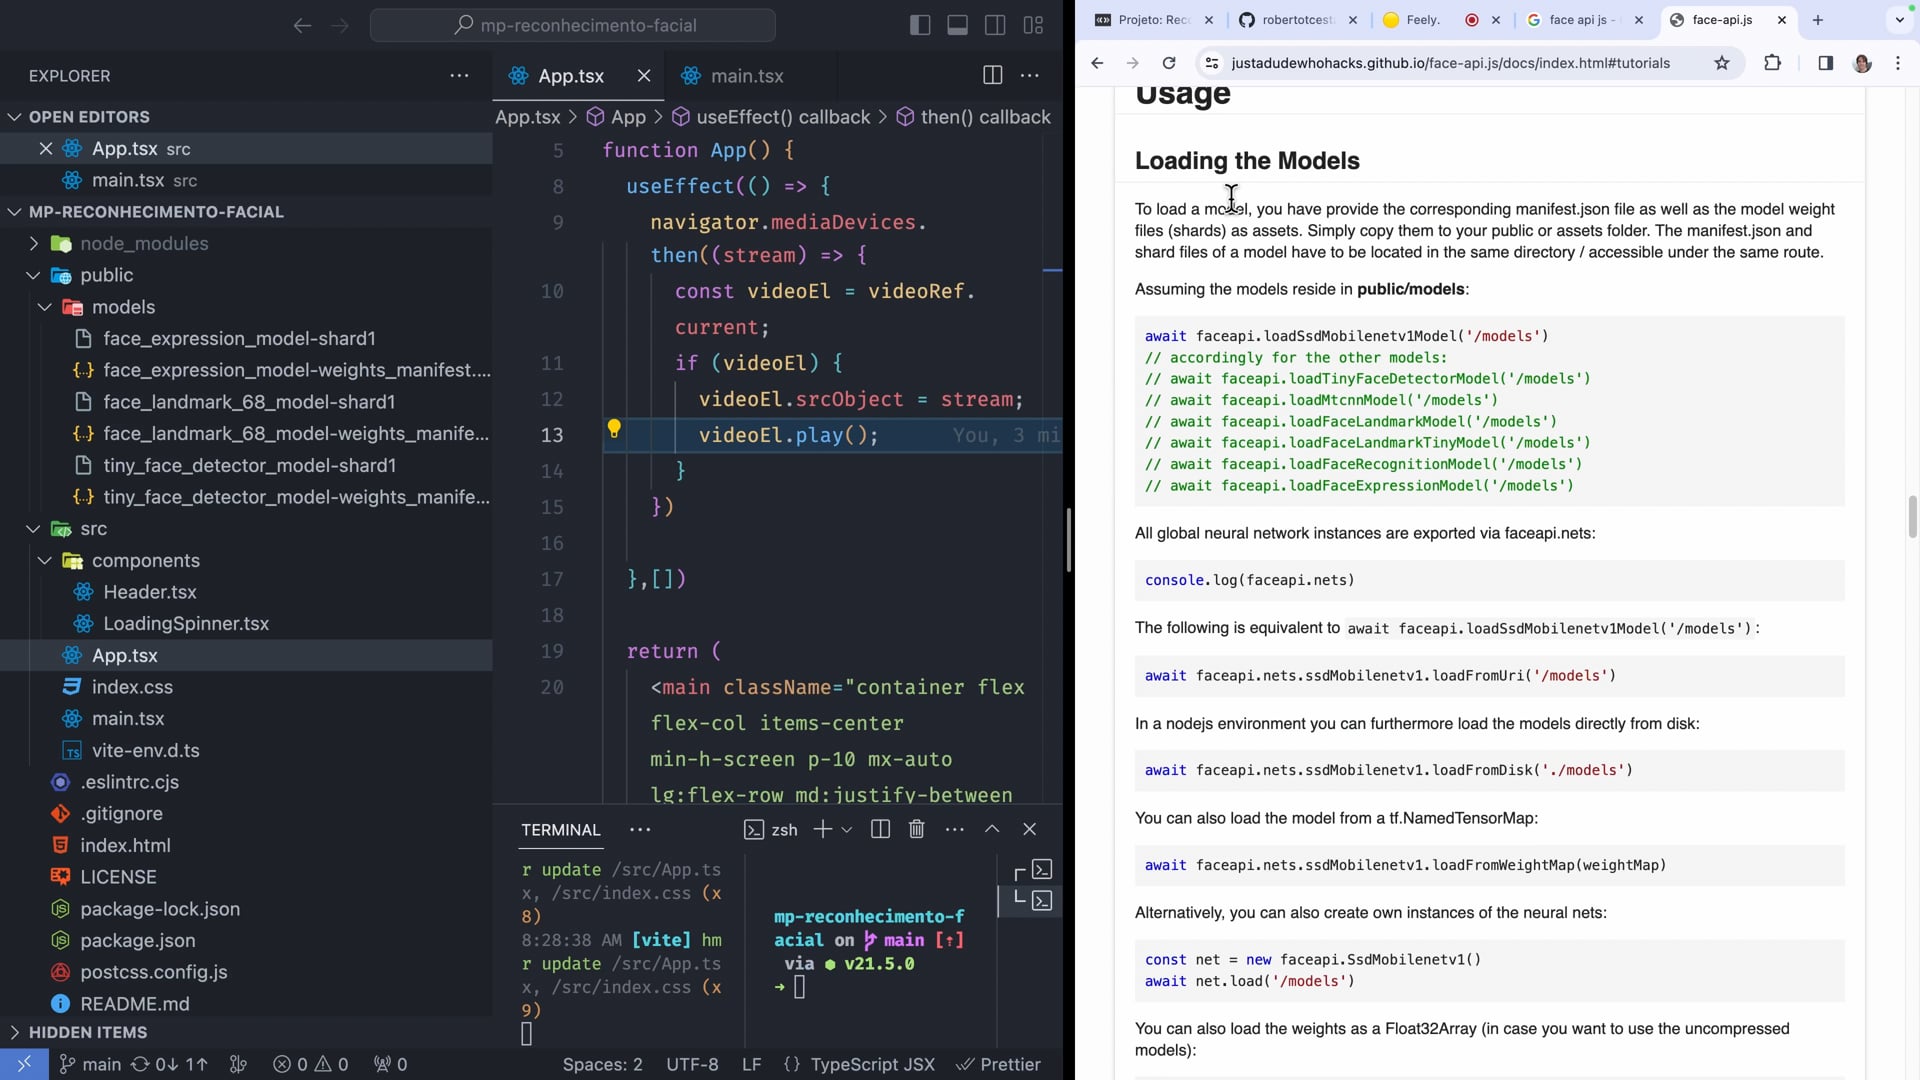Open the browser extensions puzzle icon
Image resolution: width=1920 pixels, height=1080 pixels.
click(x=1772, y=63)
